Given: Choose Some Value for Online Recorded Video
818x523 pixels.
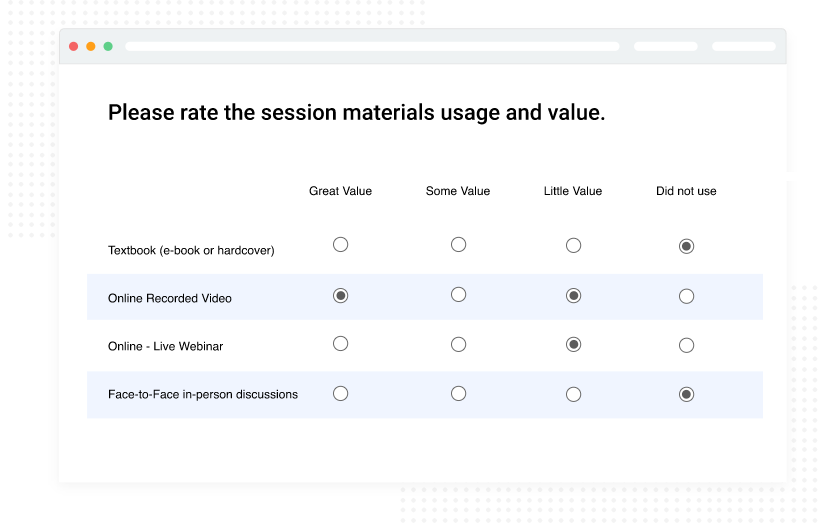Looking at the screenshot, I should coord(458,295).
